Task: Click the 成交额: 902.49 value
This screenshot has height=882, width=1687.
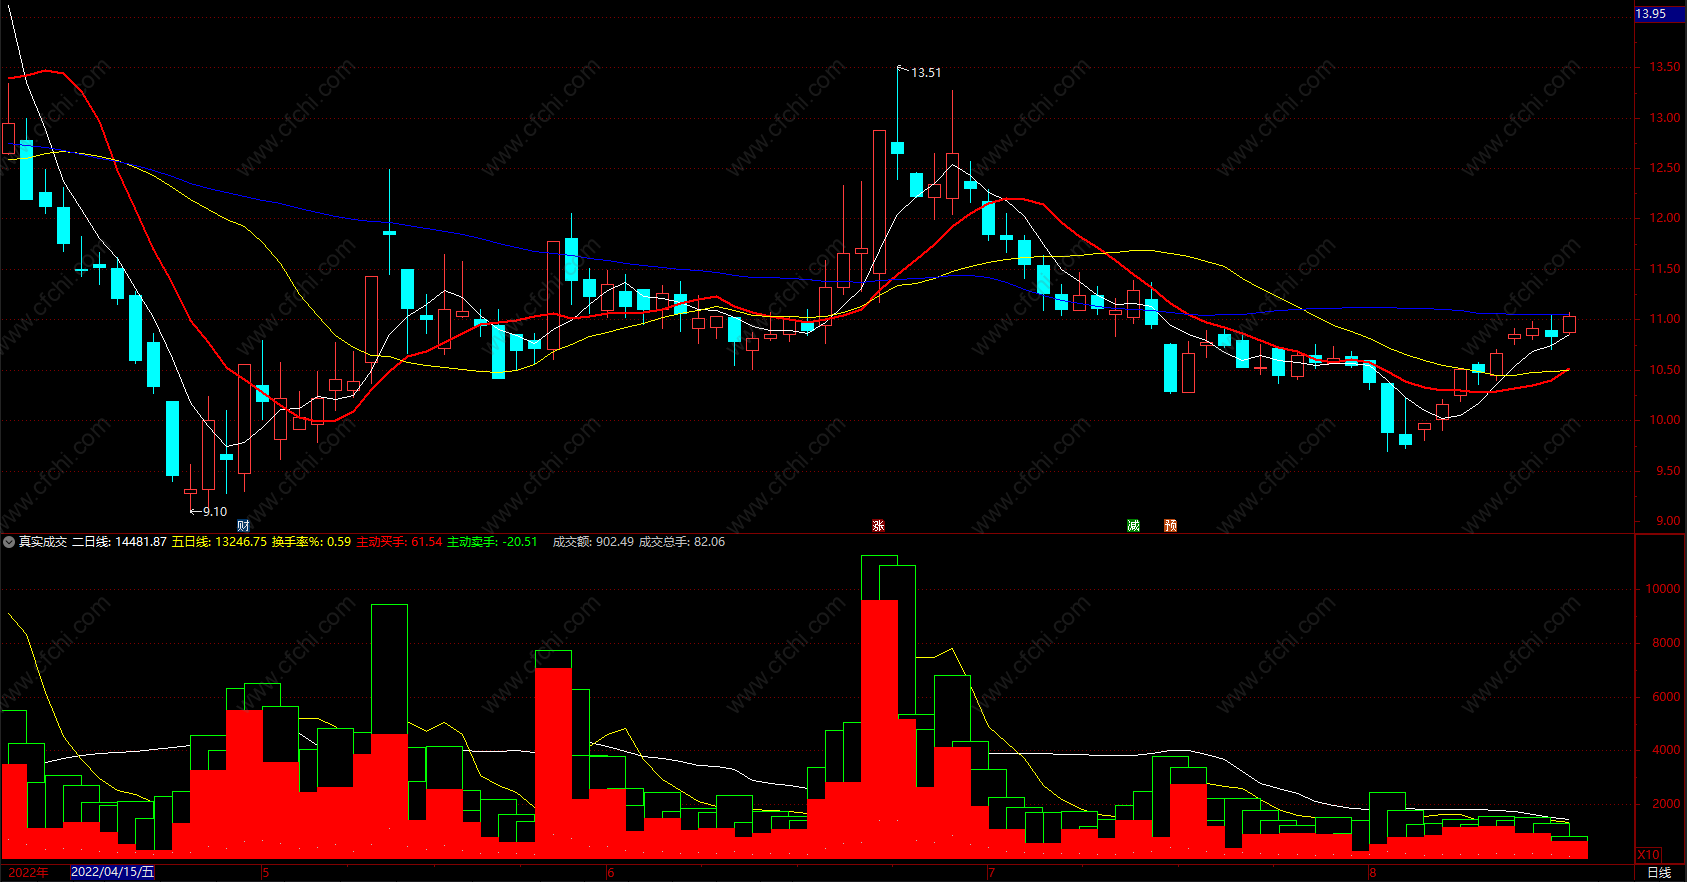Action: click(593, 542)
